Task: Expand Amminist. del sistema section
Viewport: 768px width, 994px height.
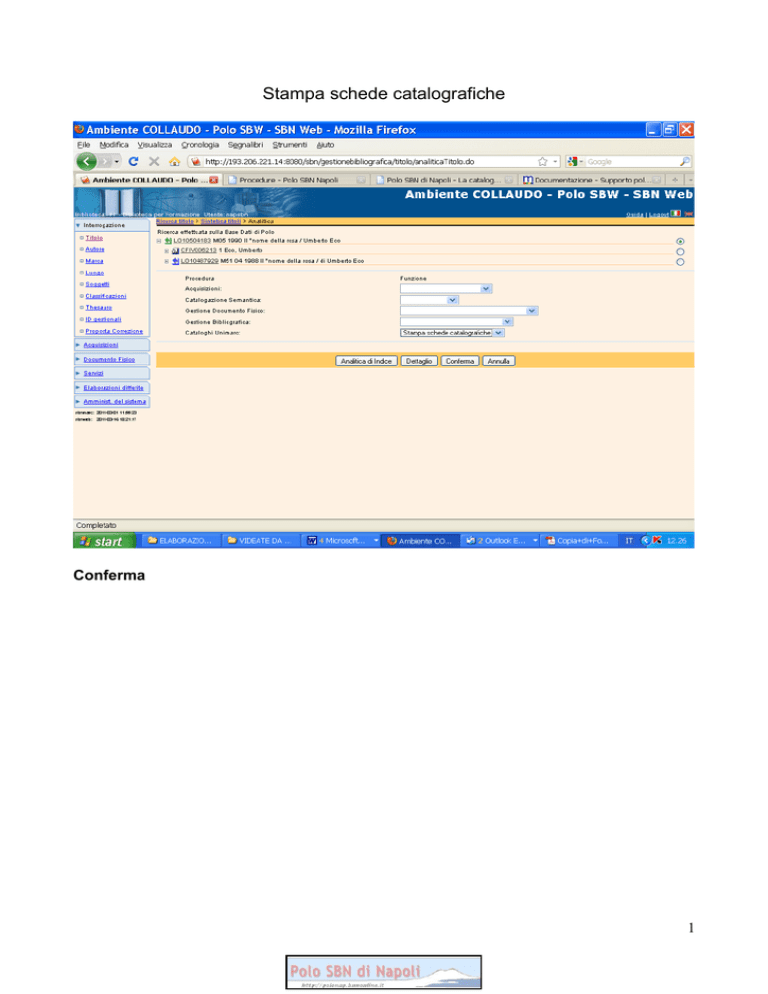Action: (x=78, y=401)
